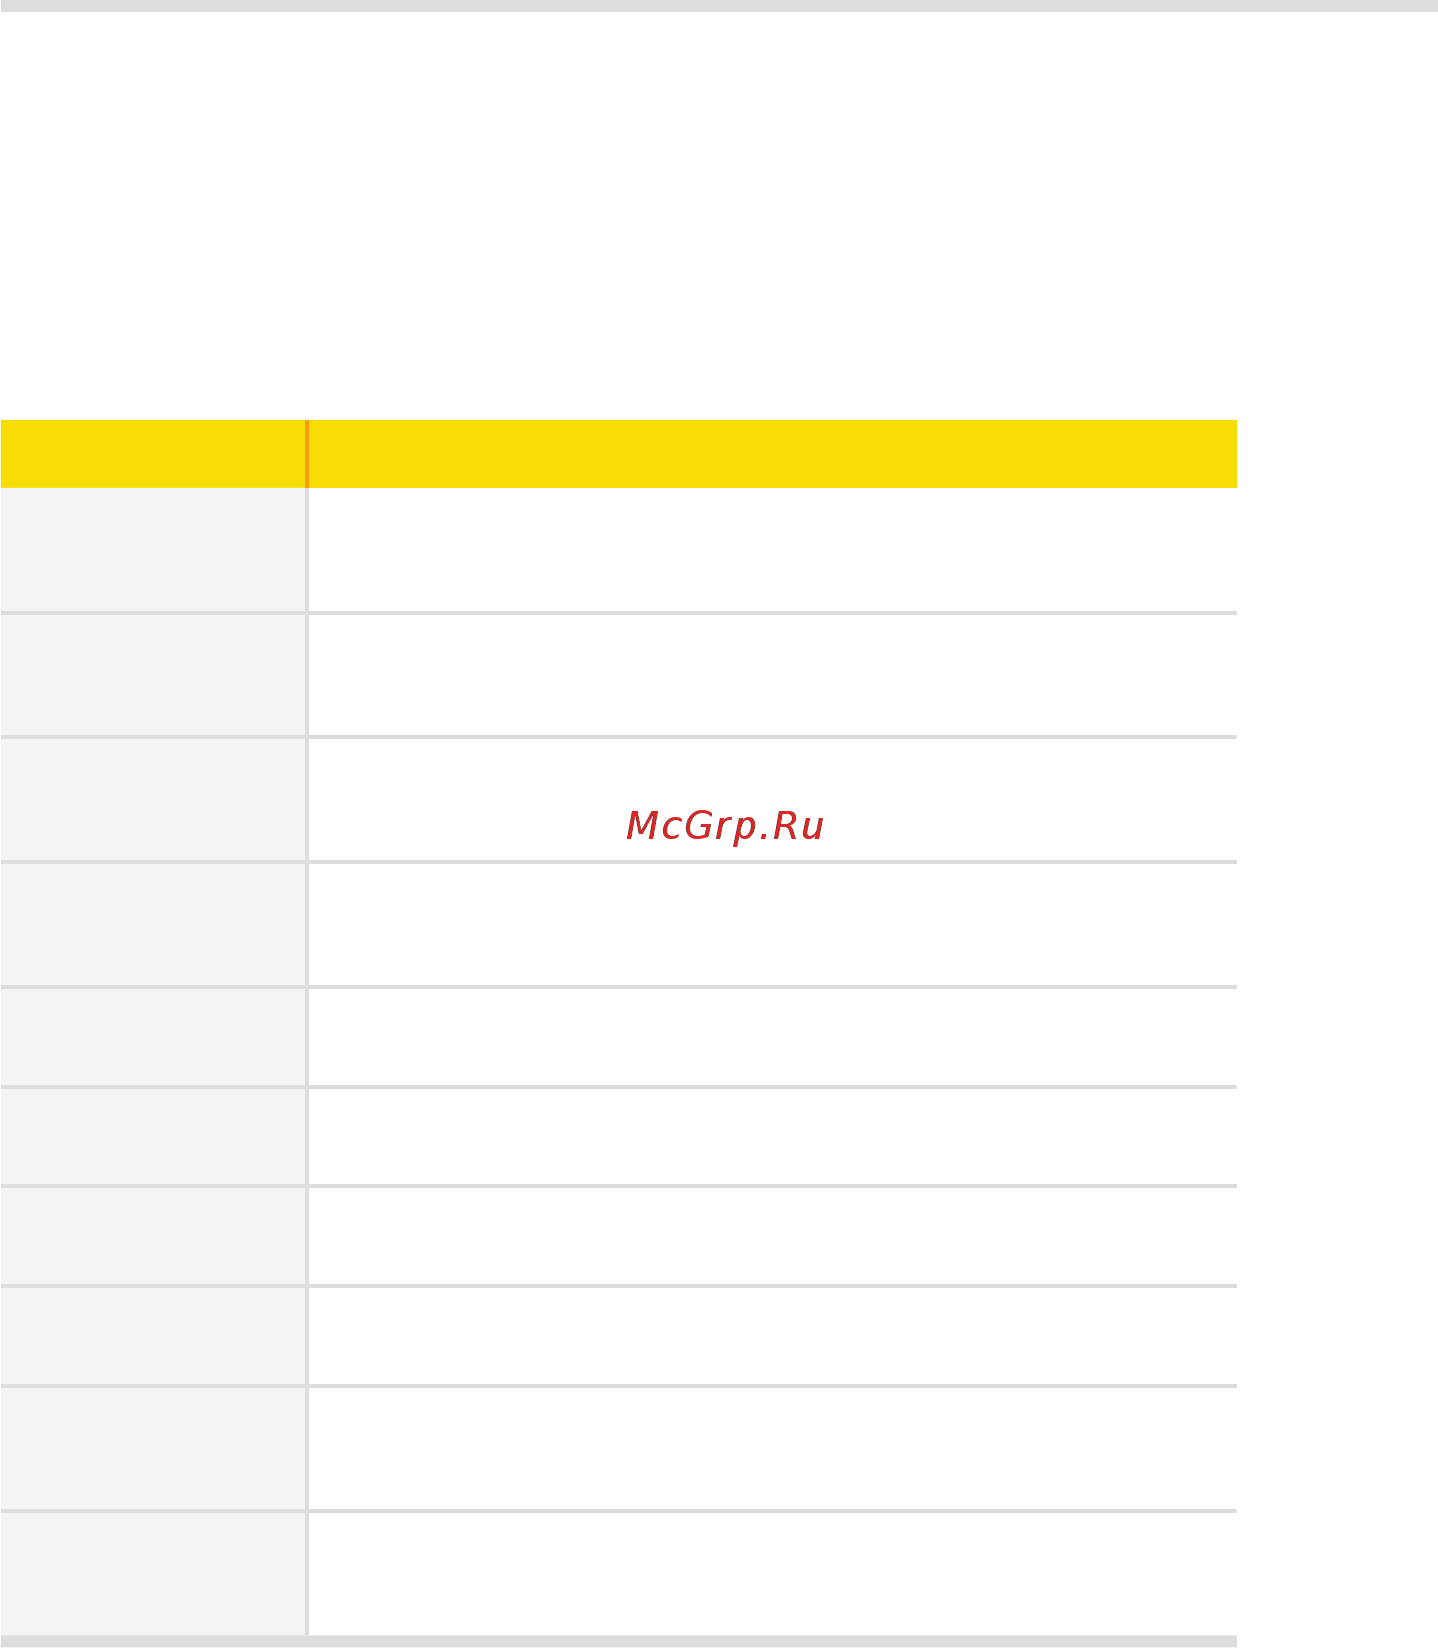Click gray left cell in fifth table row
Screen dimensions: 1438x1648
[x=153, y=1036]
